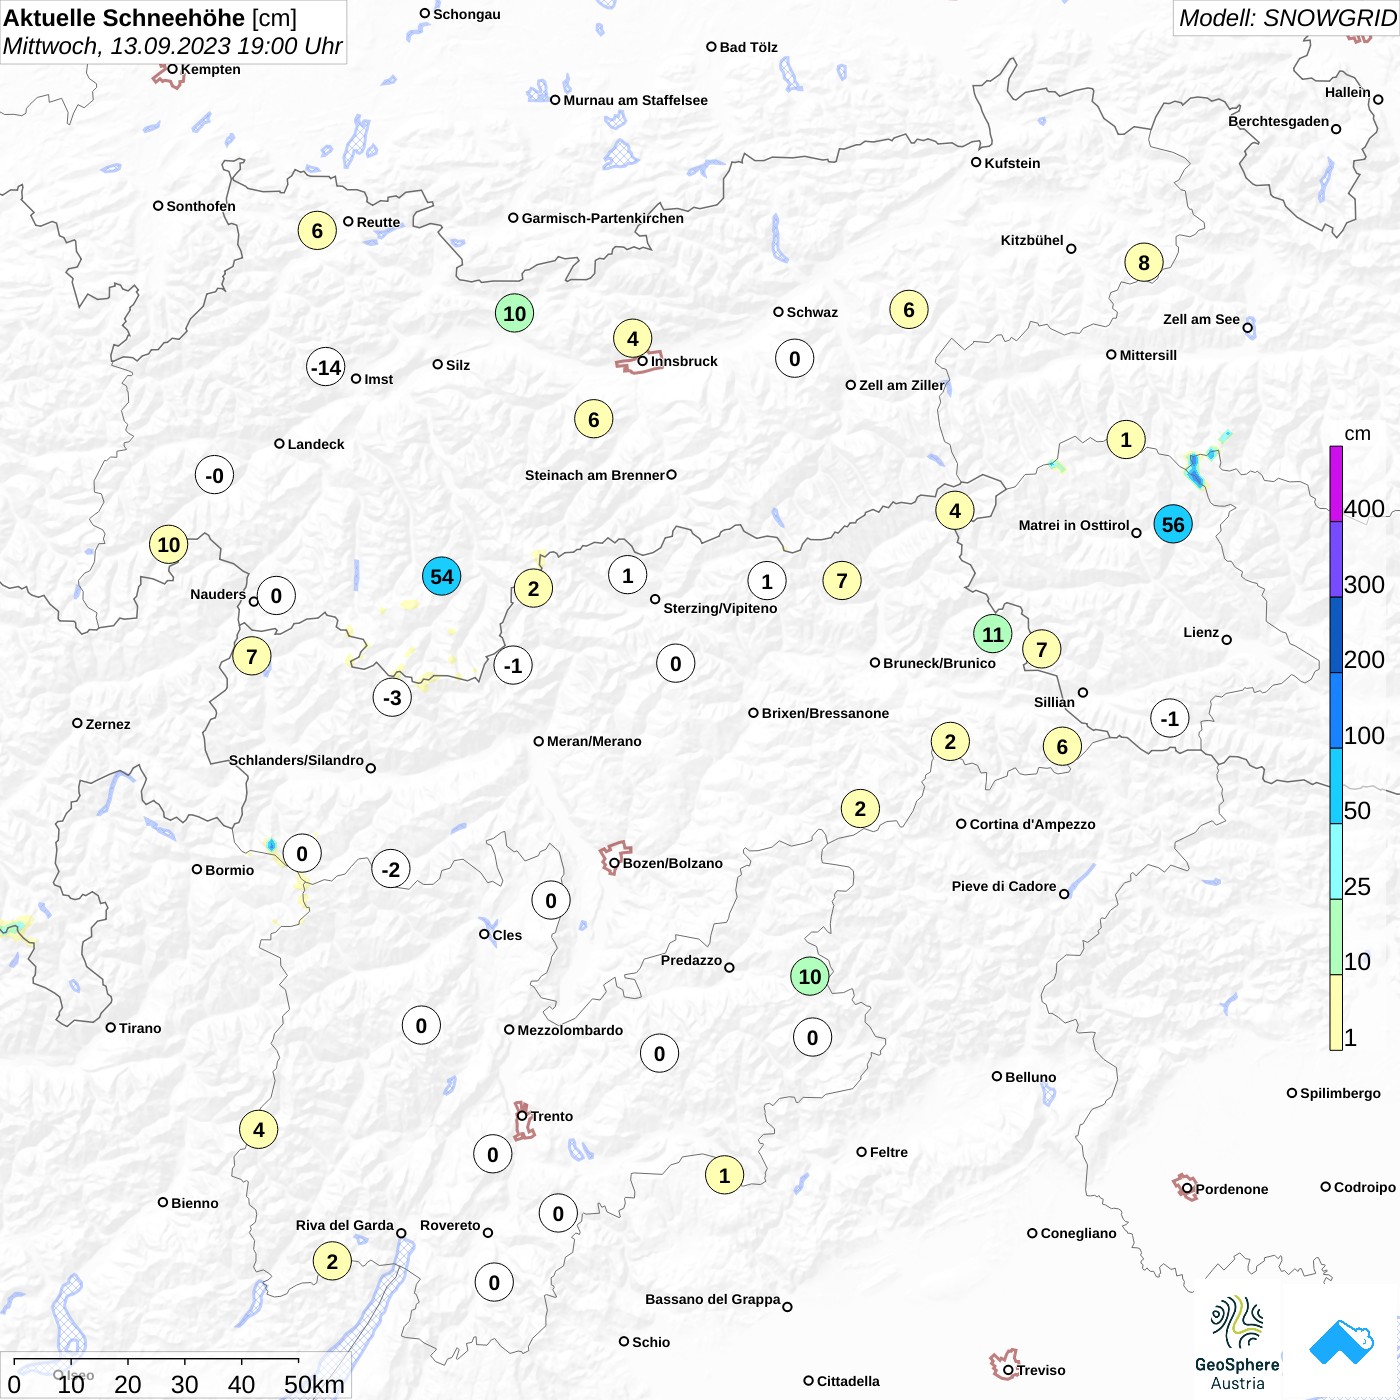The height and width of the screenshot is (1400, 1400).
Task: Select the yellow 10 marker northwest of Nauders
Action: click(x=169, y=544)
